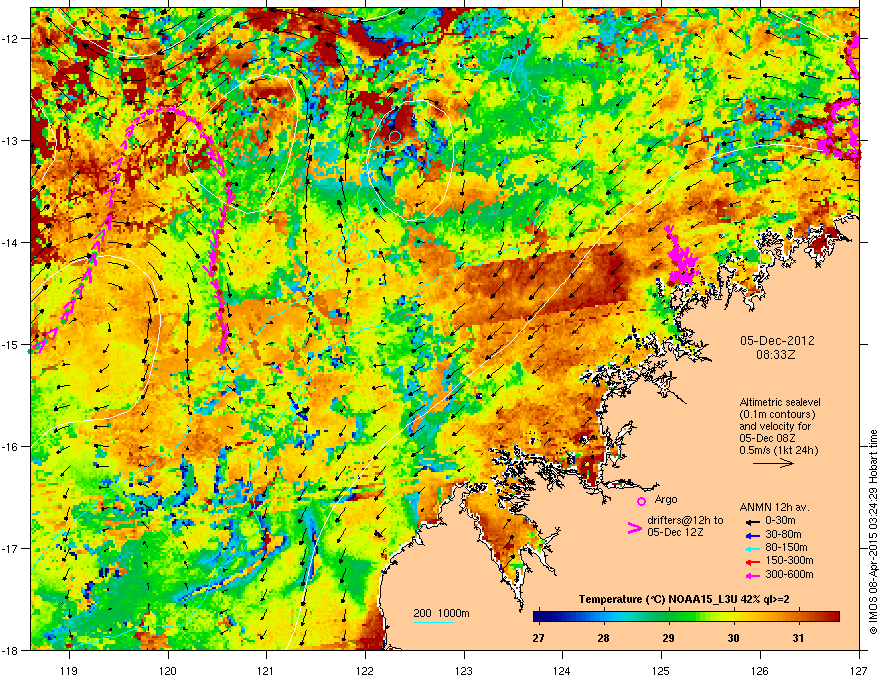Viewport: 880px width, 680px height.
Task: Click the dark blue end of color bar
Action: point(538,617)
